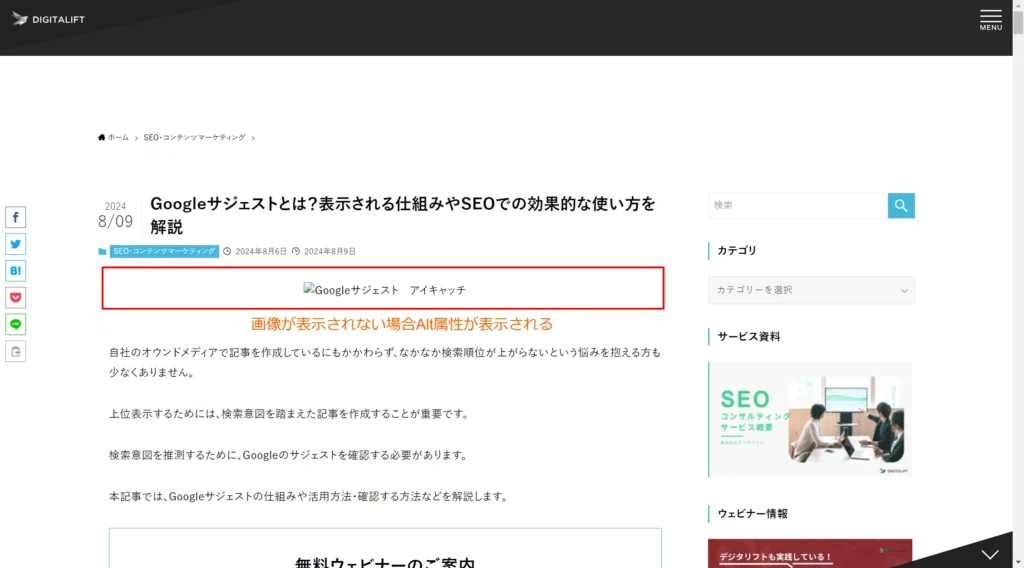Open the hamburger MENU button

click(x=990, y=20)
